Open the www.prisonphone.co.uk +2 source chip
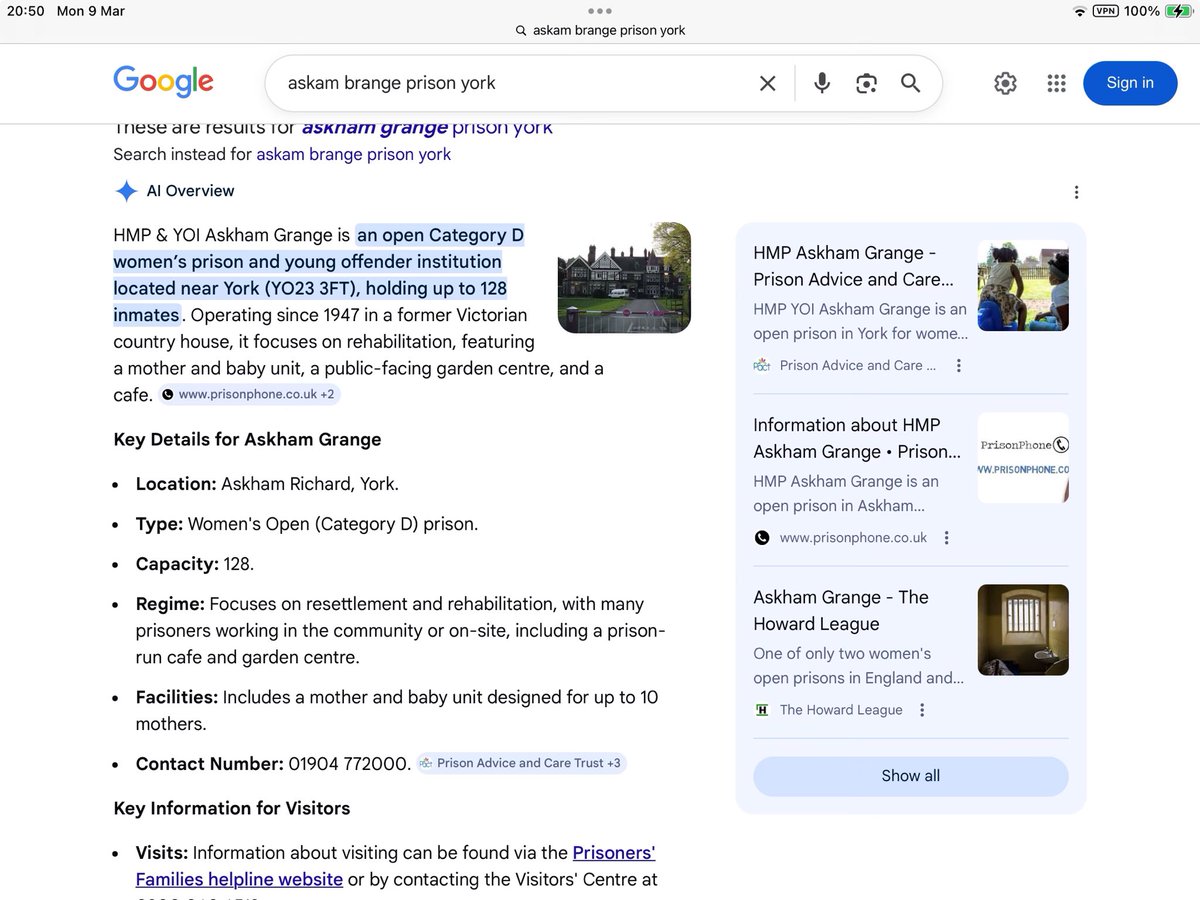 tap(249, 395)
